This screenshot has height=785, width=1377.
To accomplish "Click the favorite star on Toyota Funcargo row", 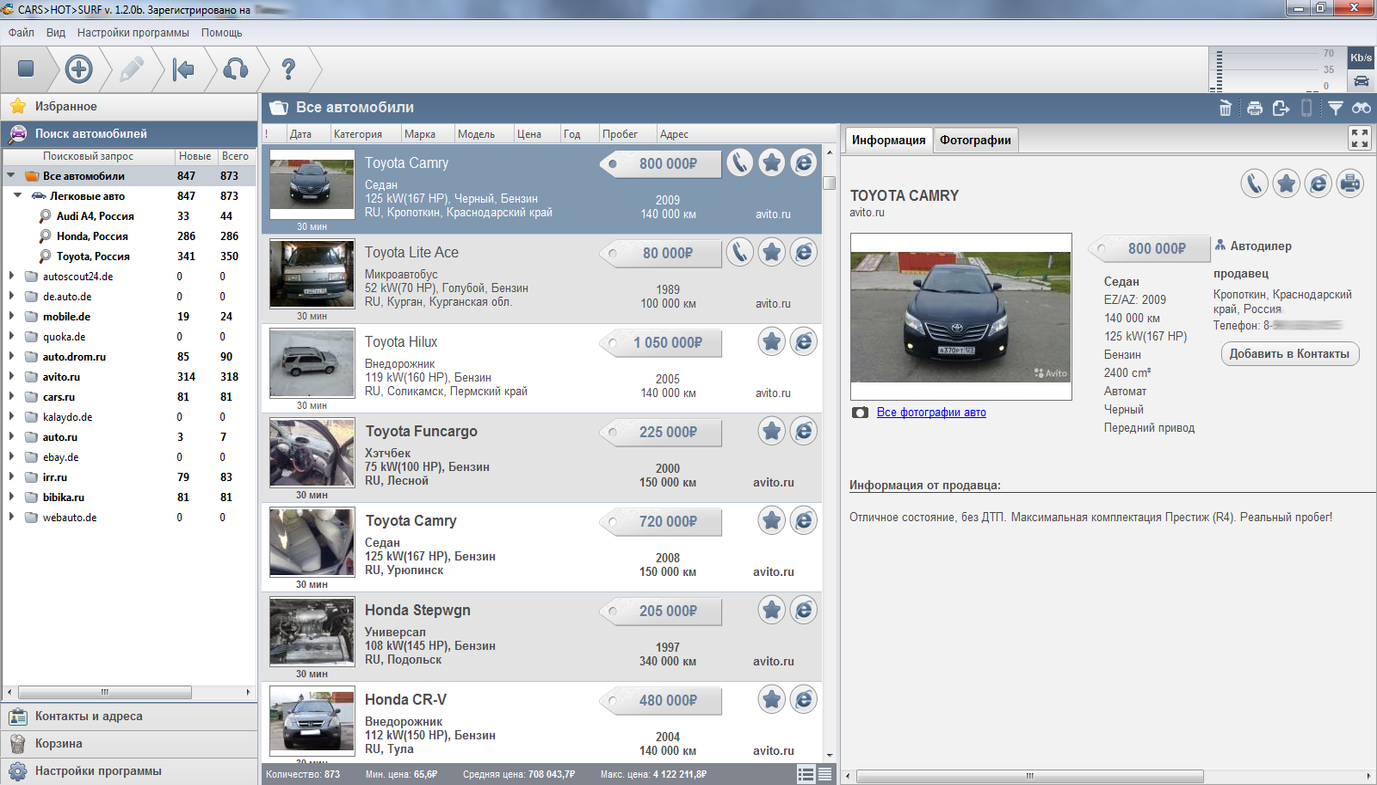I will [x=771, y=431].
